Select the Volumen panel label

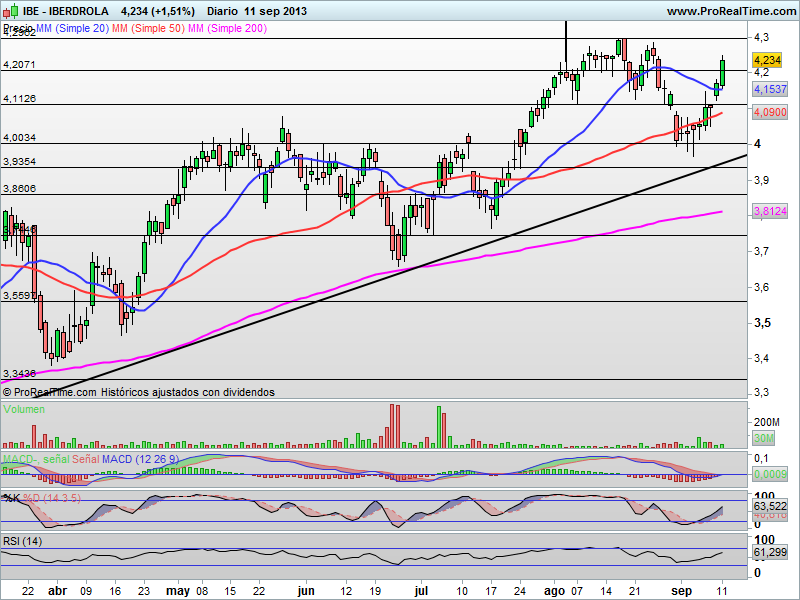[23, 409]
